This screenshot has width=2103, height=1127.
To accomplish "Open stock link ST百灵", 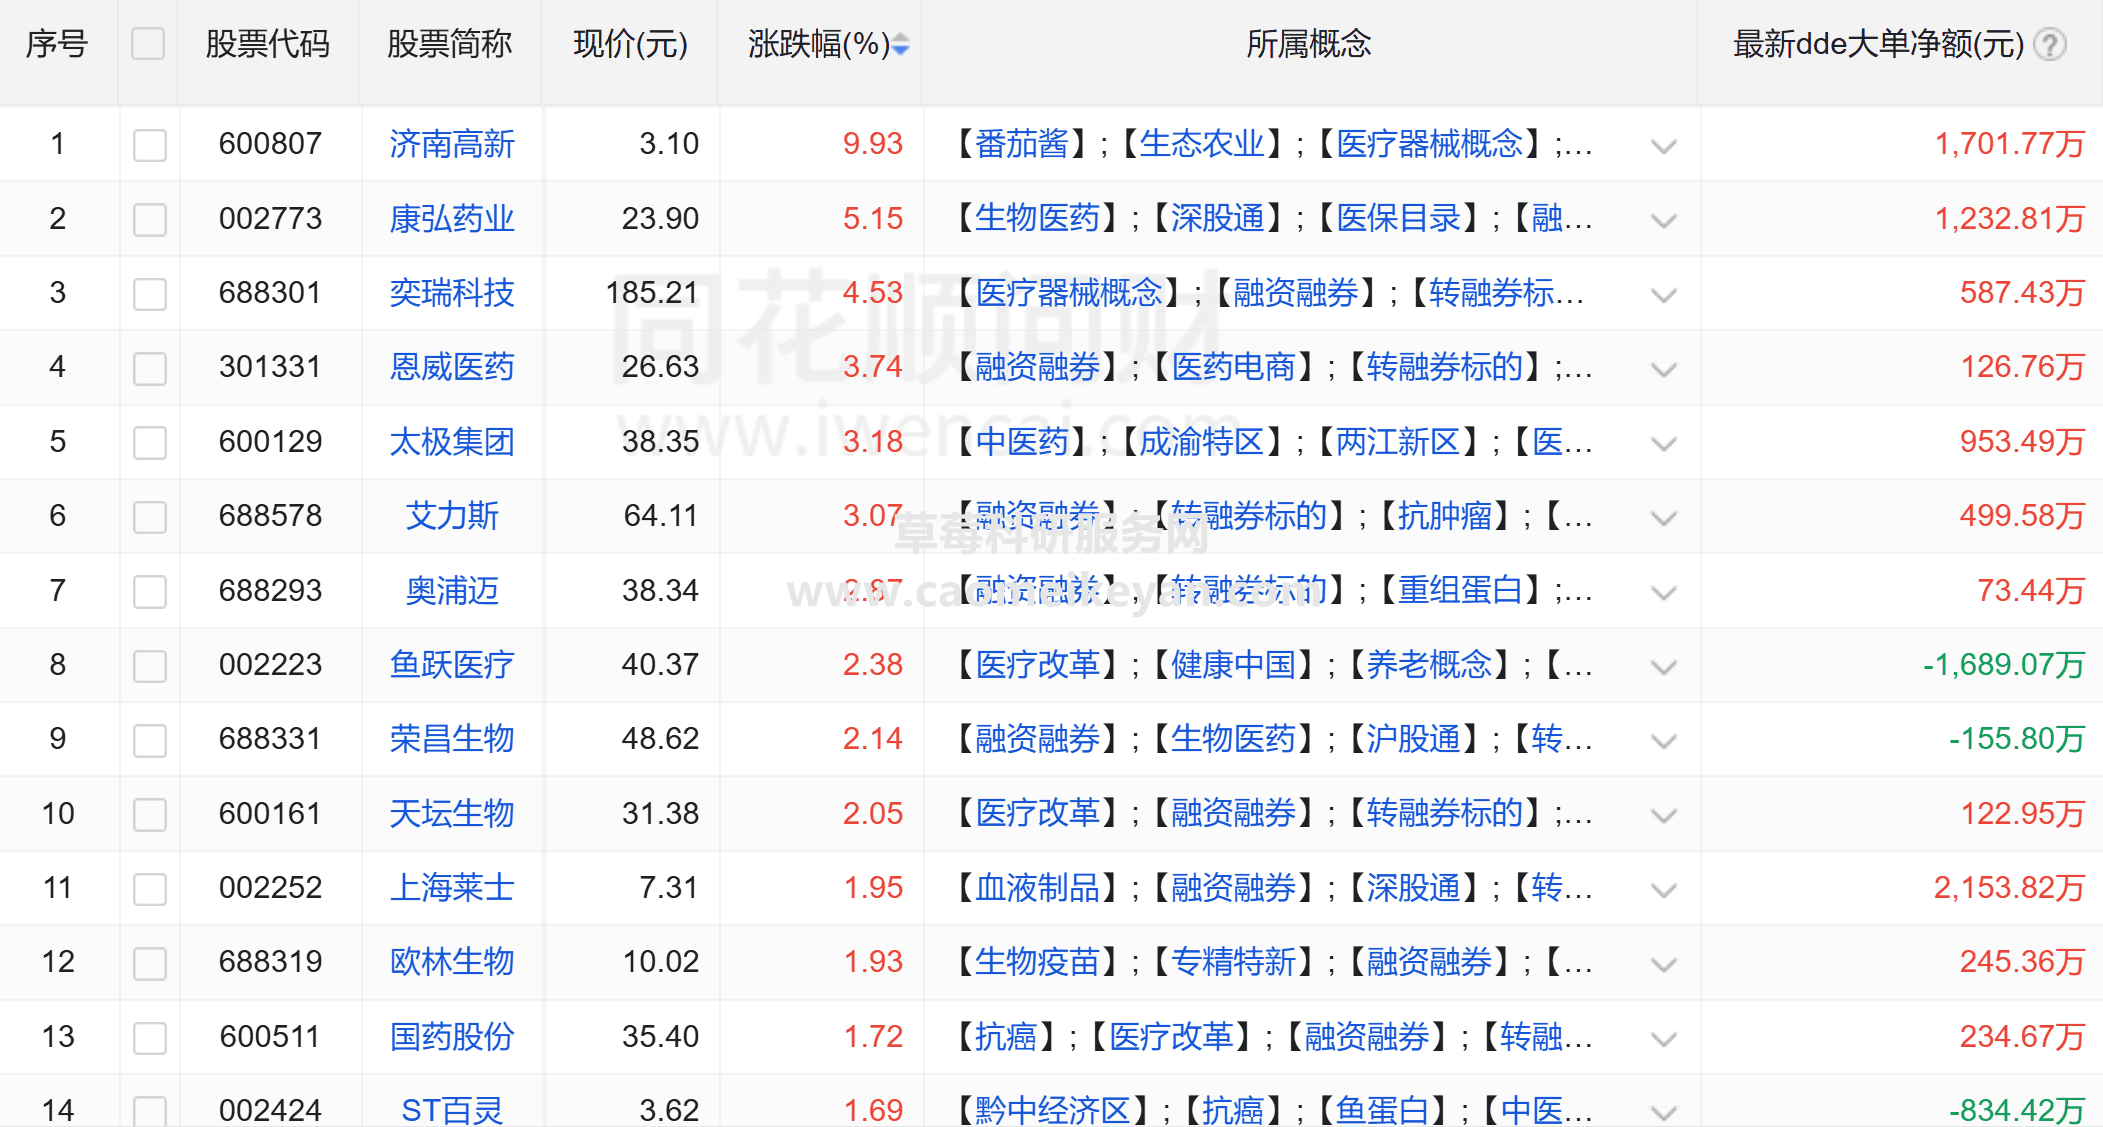I will click(452, 1110).
